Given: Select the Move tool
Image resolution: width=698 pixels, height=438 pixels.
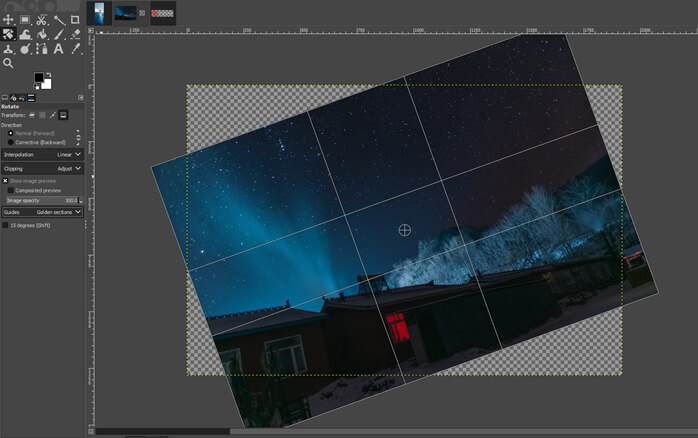Looking at the screenshot, I should pos(8,20).
